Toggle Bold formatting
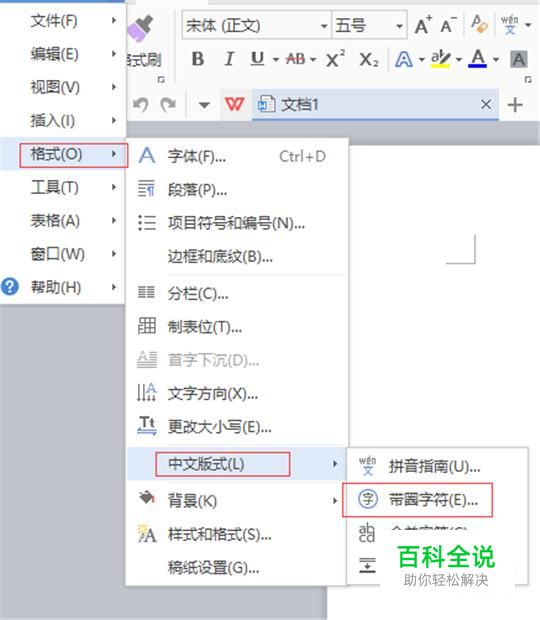This screenshot has height=620, width=540. 198,59
